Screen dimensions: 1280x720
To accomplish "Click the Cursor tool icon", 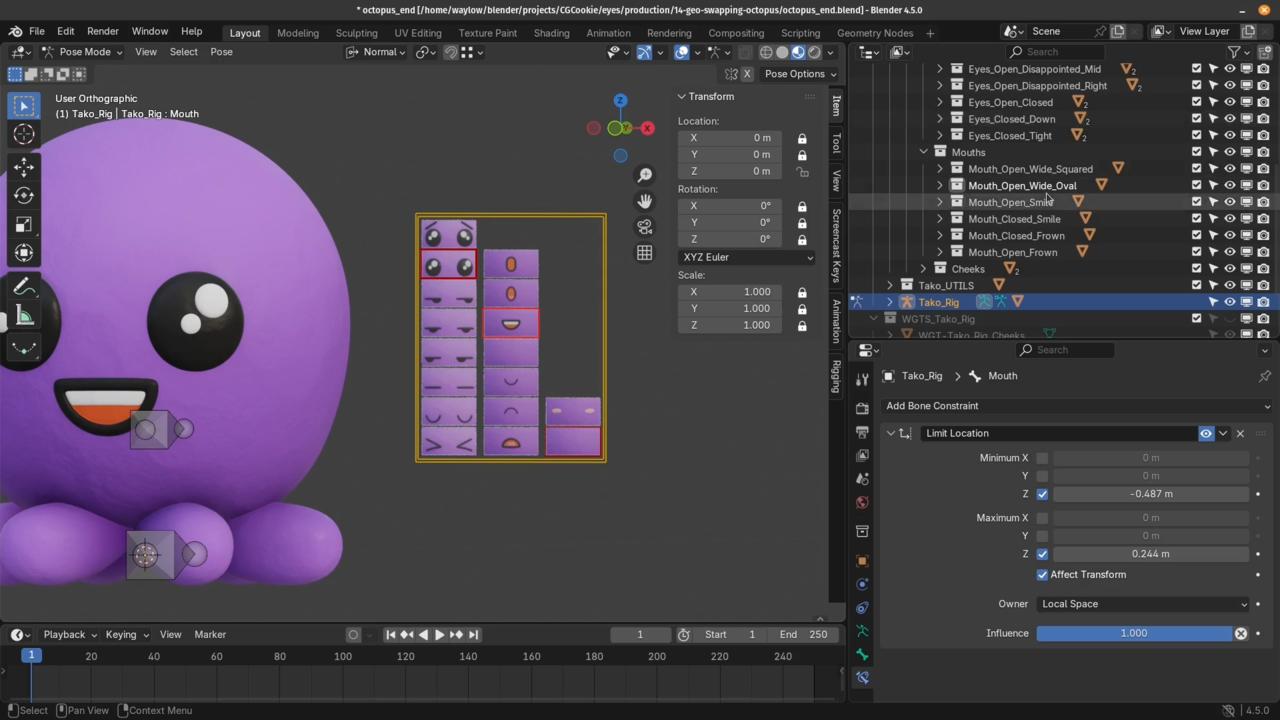I will pyautogui.click(x=24, y=135).
